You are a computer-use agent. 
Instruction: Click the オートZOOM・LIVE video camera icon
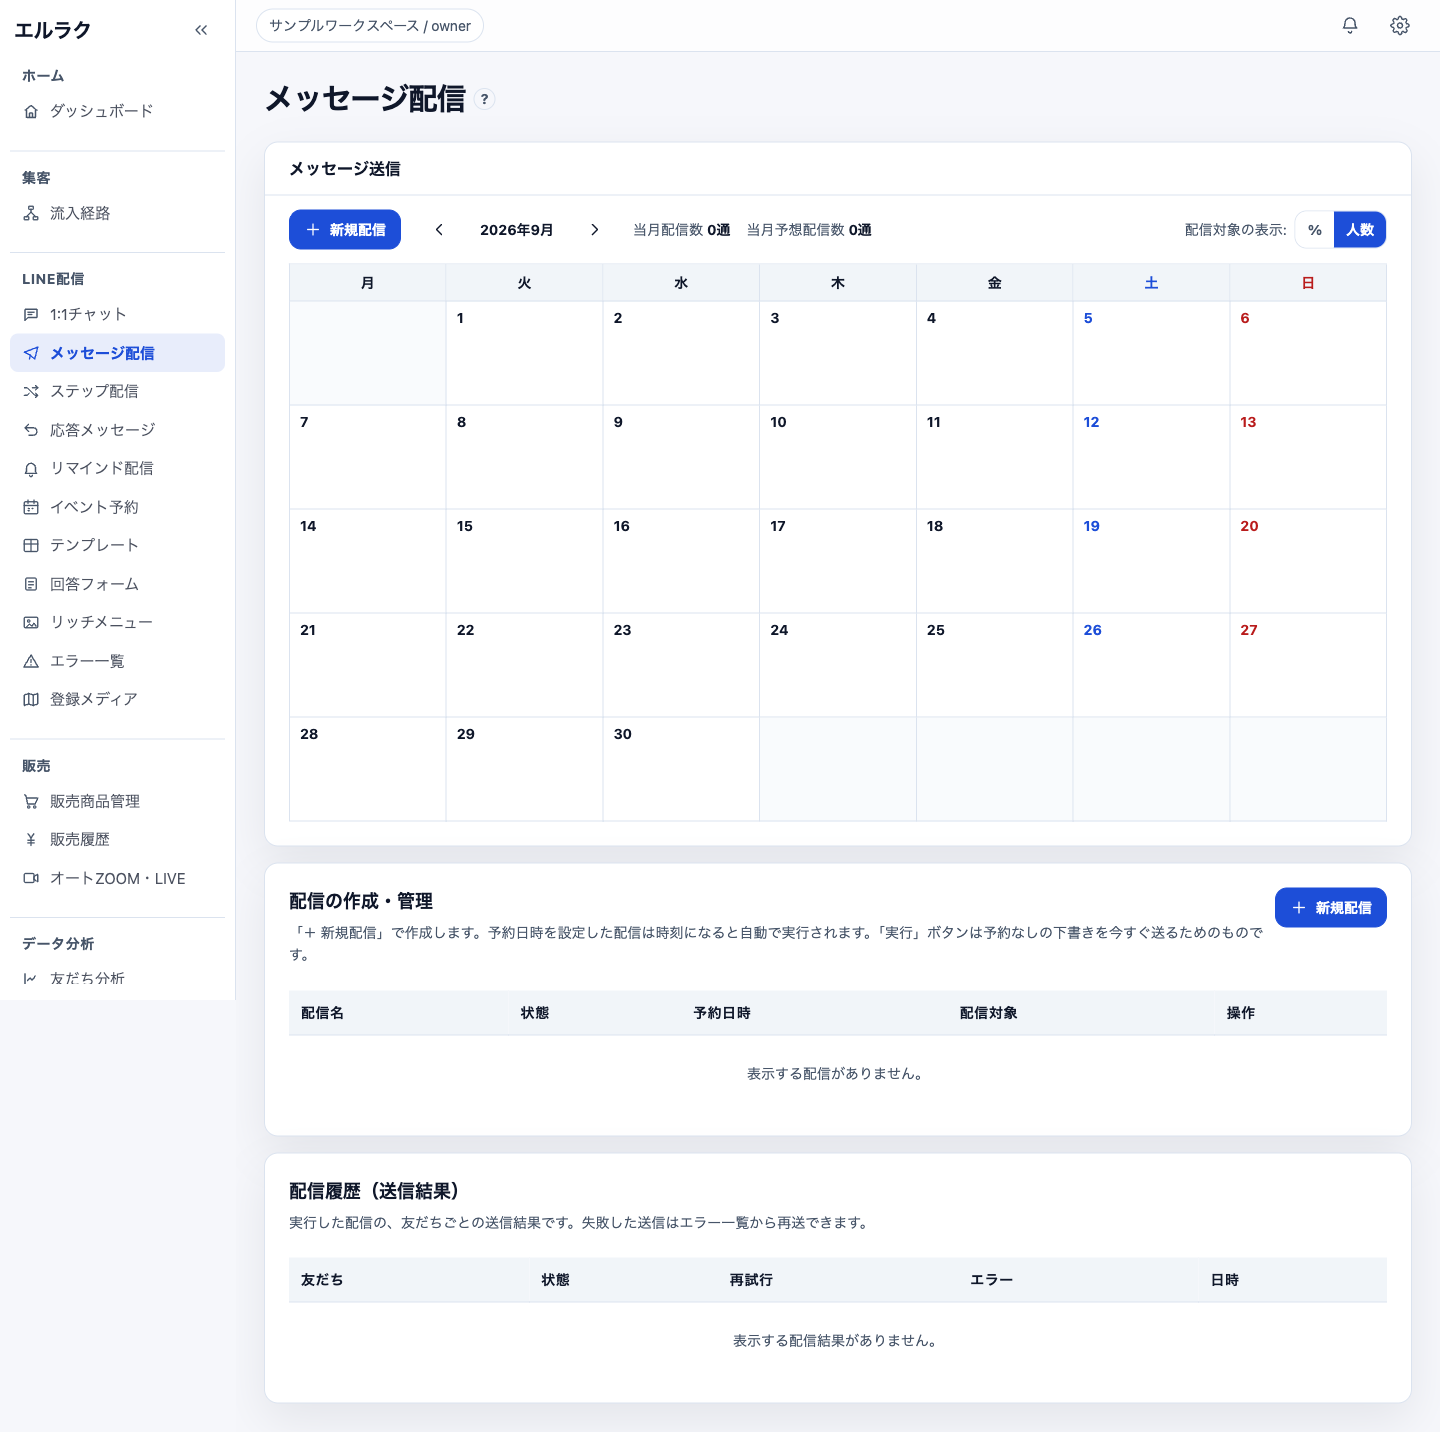point(31,879)
